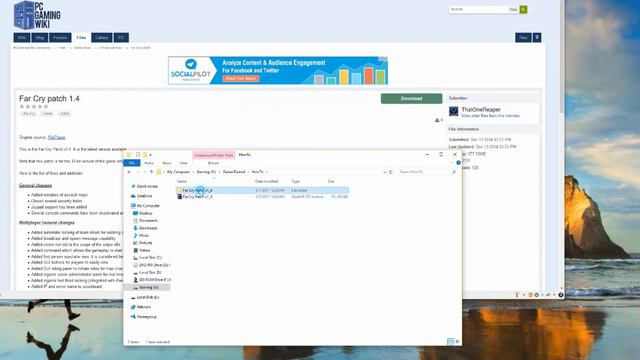
Task: Open the Share ribbon tab in Explorer
Action: (x=167, y=163)
